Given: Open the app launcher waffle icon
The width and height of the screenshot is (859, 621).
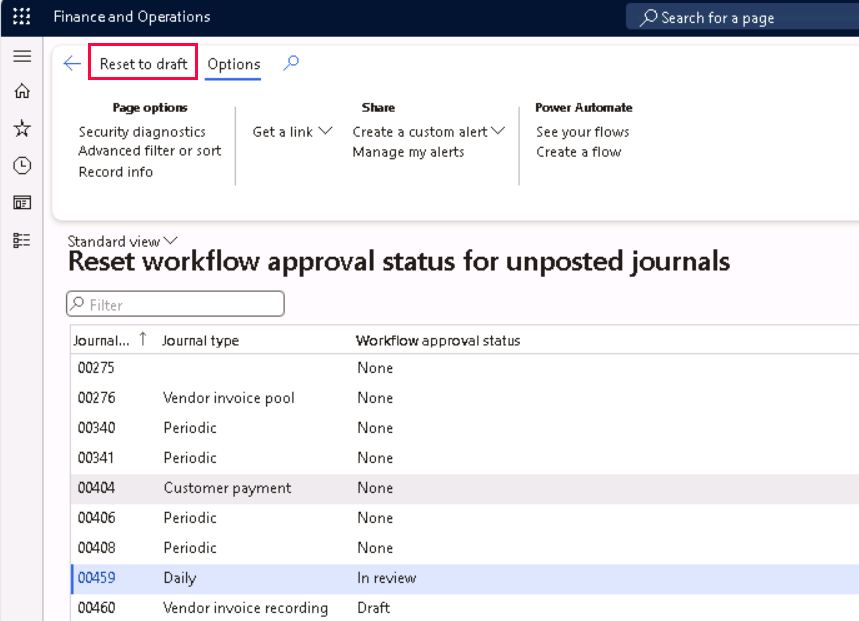Looking at the screenshot, I should 21,17.
